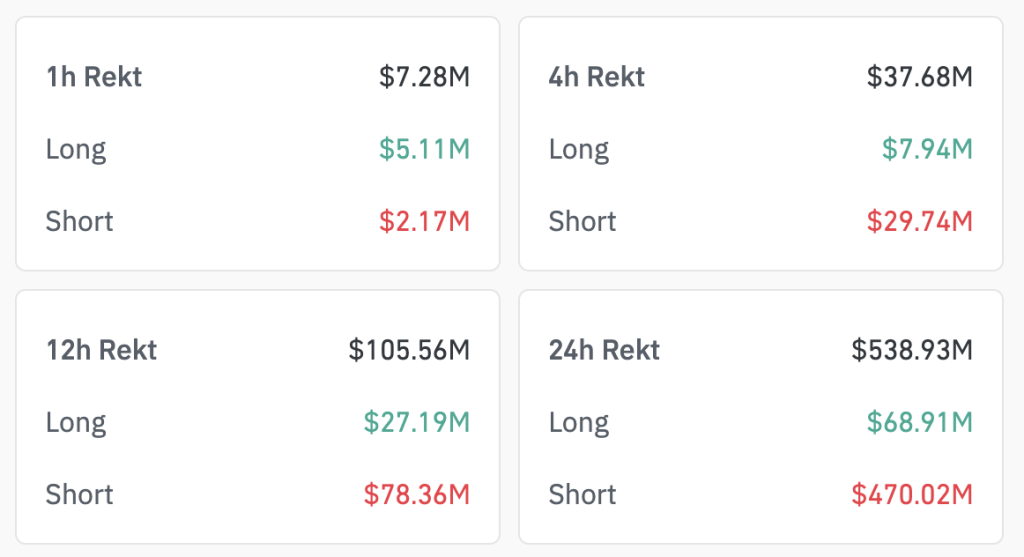Select the 12h Long $27.19M value
The height and width of the screenshot is (557, 1024).
click(416, 422)
